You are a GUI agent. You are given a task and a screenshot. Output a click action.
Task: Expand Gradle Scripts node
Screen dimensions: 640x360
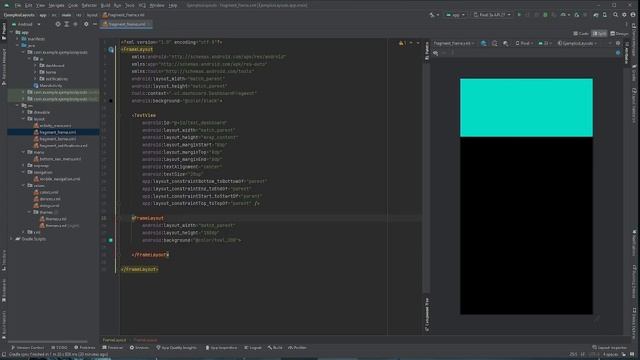click(x=11, y=239)
